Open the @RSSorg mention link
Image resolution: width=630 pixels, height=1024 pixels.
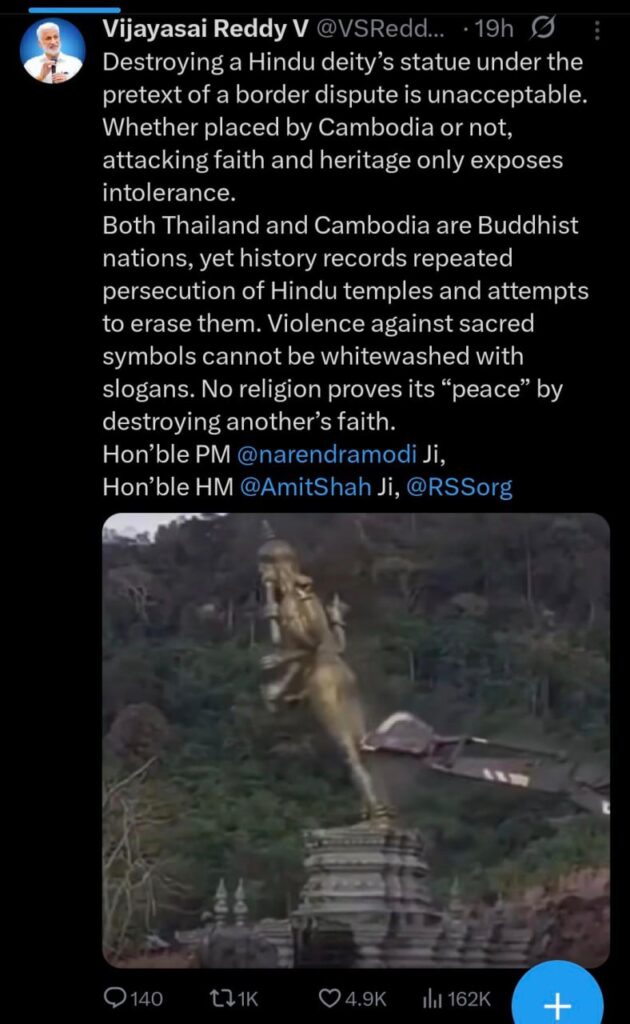tap(459, 487)
